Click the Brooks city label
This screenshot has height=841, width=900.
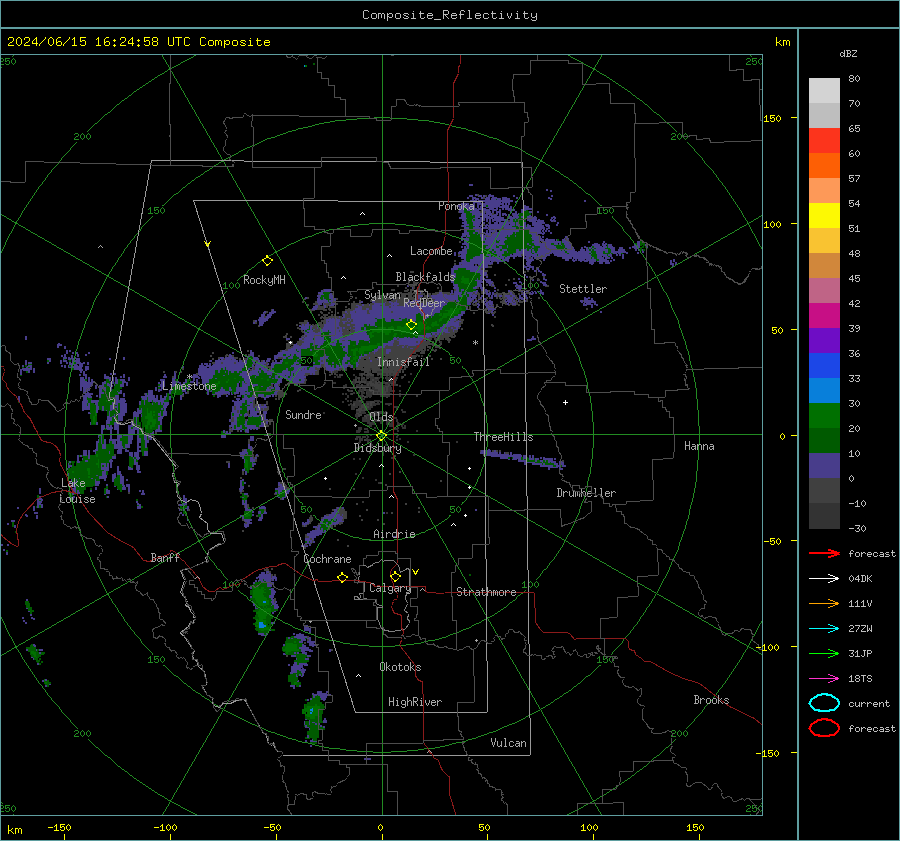click(711, 700)
